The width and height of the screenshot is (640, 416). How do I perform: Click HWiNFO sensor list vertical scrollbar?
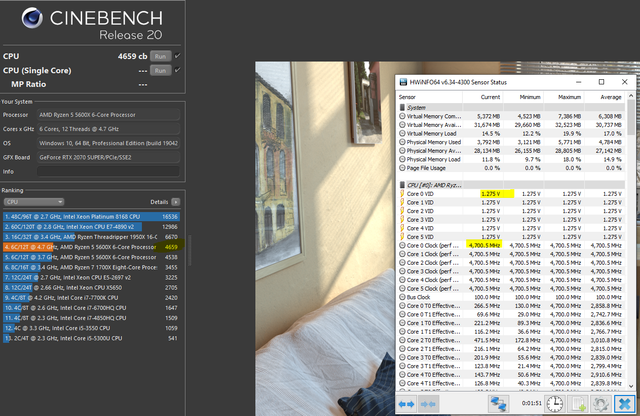[x=631, y=118]
